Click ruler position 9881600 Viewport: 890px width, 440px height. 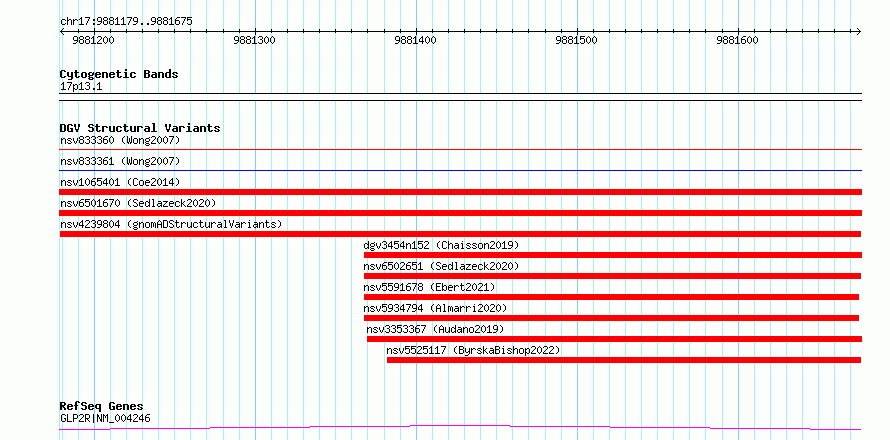pos(738,40)
